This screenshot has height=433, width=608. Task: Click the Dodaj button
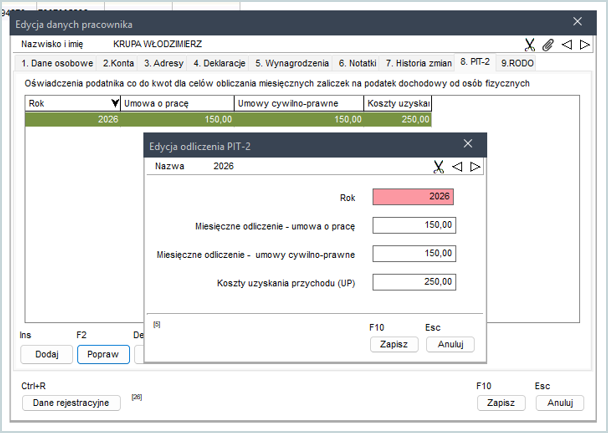[x=47, y=354]
